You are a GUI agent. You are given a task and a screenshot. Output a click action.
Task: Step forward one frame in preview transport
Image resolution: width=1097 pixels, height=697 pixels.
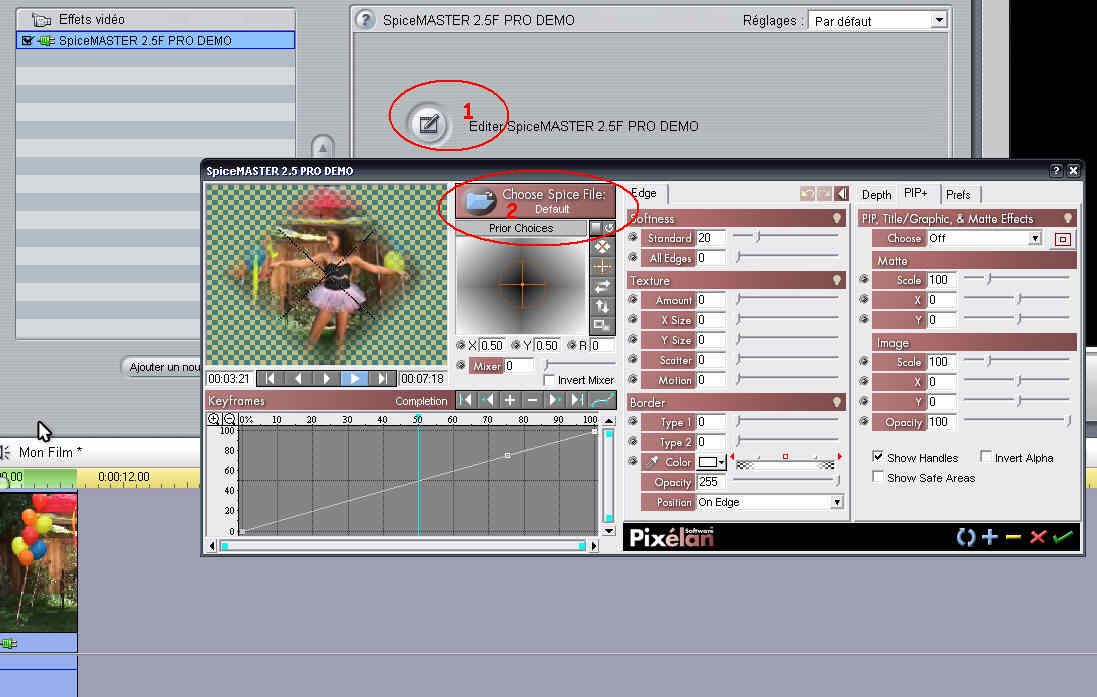(x=326, y=379)
